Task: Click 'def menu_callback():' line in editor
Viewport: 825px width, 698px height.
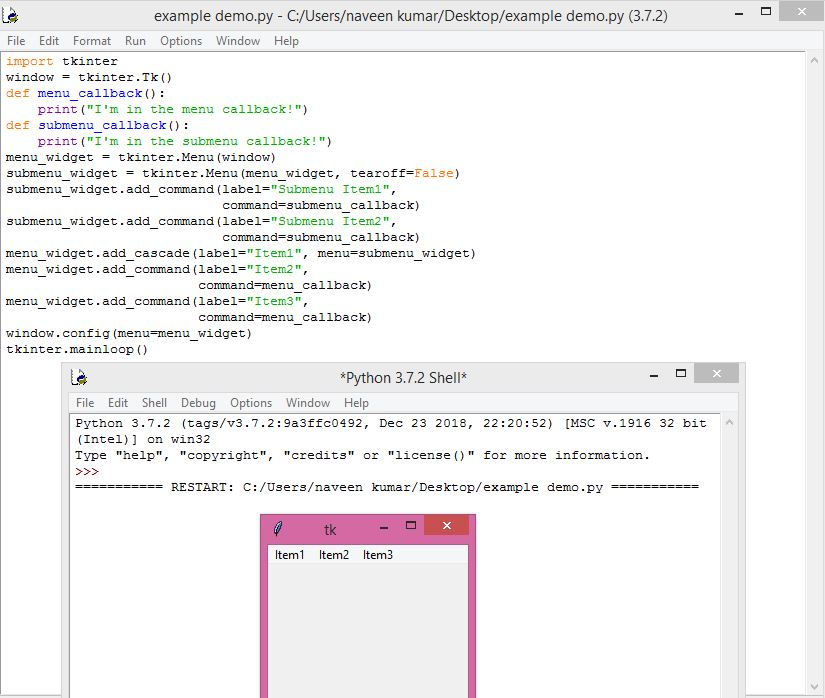Action: coord(85,93)
